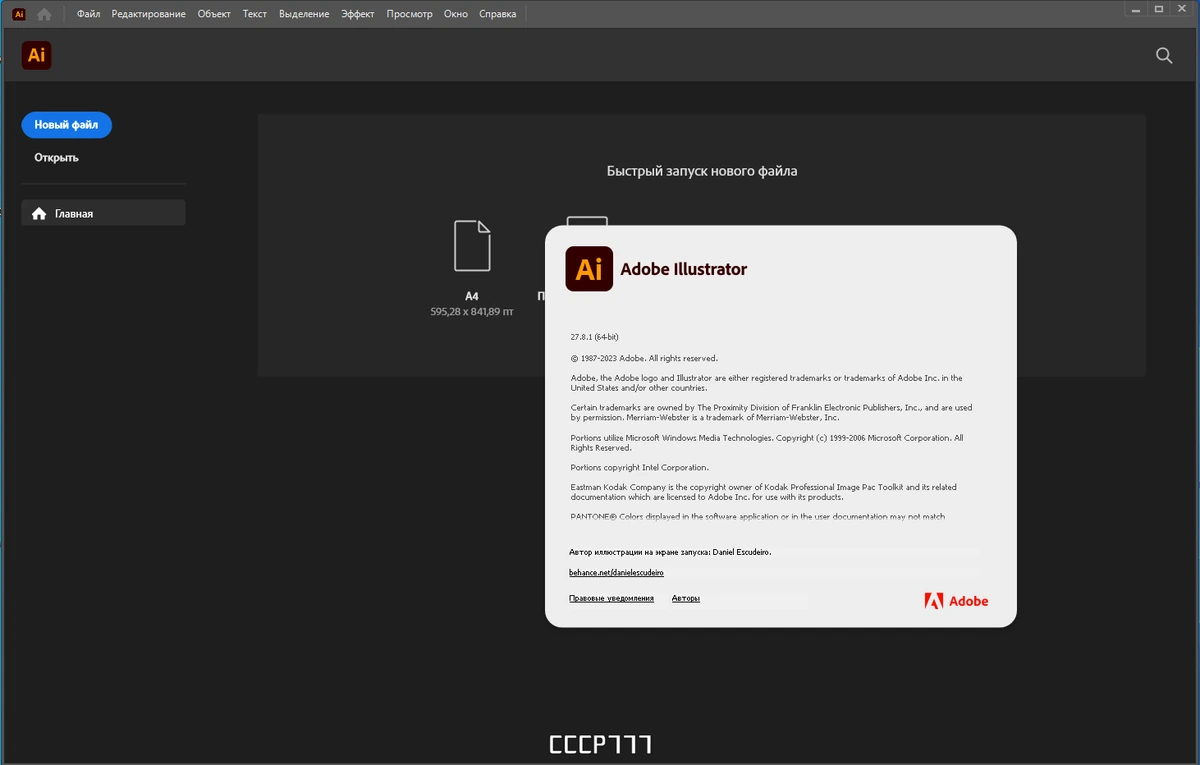Open the behance.net/danielescudeiro link
The width and height of the screenshot is (1200, 765).
pyautogui.click(x=616, y=573)
